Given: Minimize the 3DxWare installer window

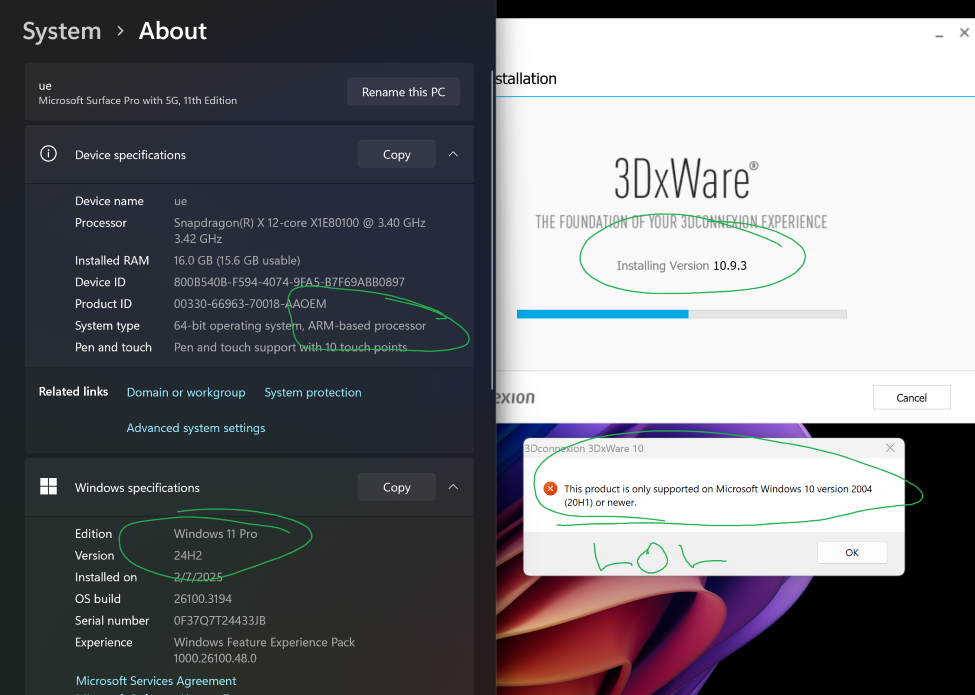Looking at the screenshot, I should 939,34.
